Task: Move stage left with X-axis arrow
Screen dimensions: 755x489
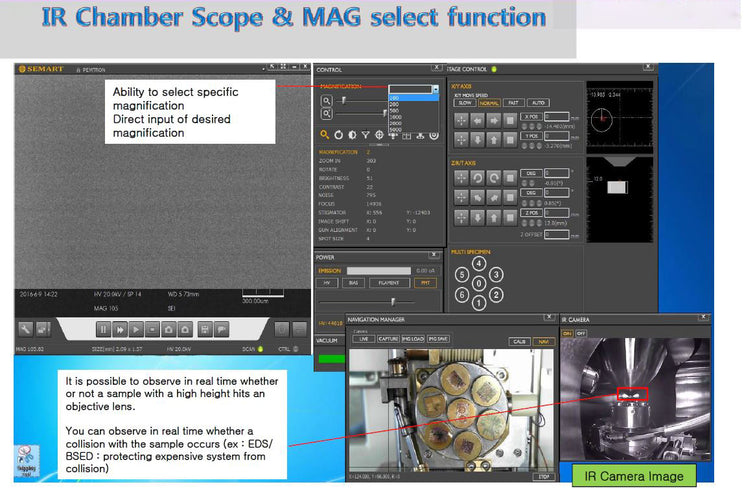Action: [477, 120]
